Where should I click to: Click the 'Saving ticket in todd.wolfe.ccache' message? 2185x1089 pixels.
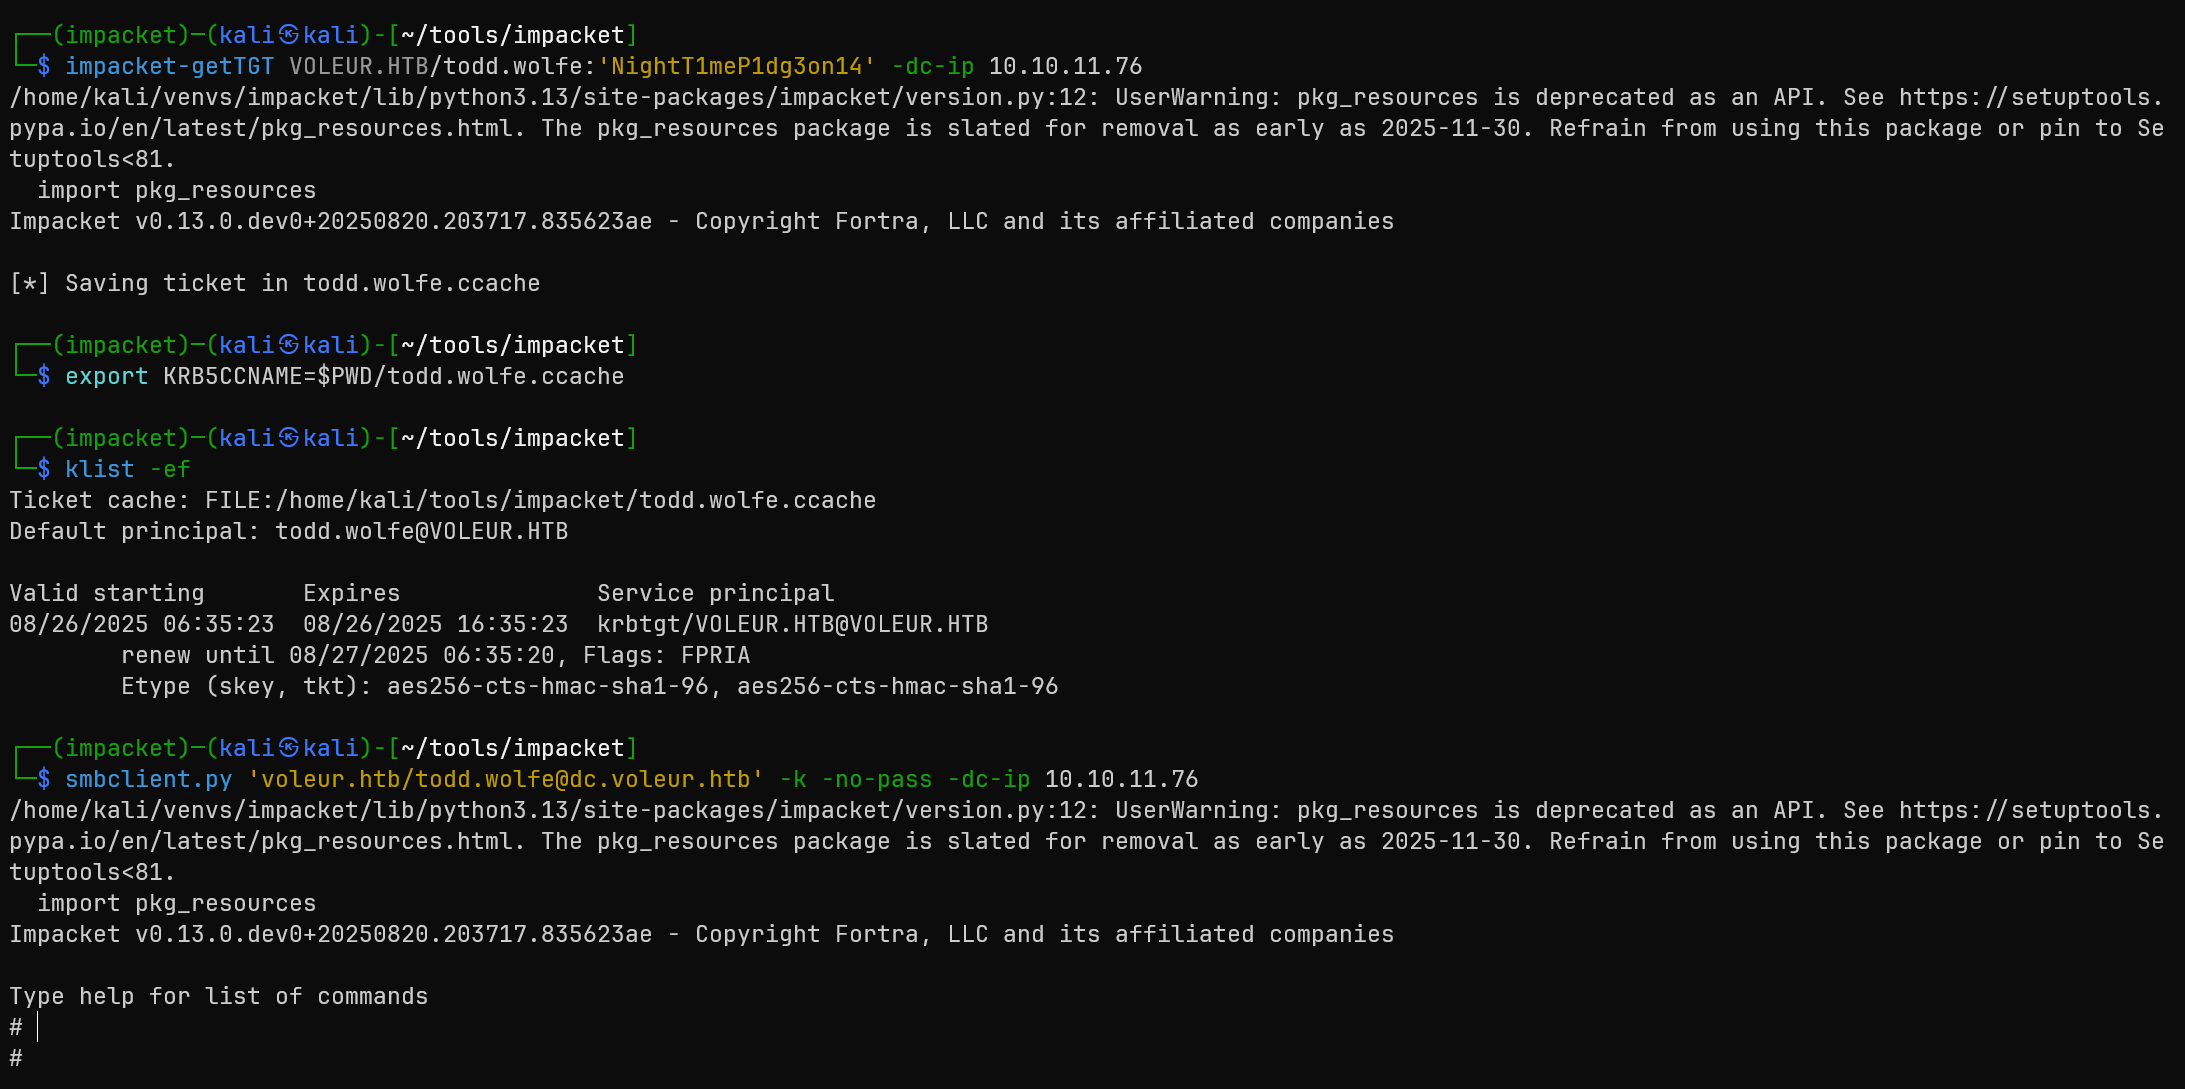coord(302,283)
